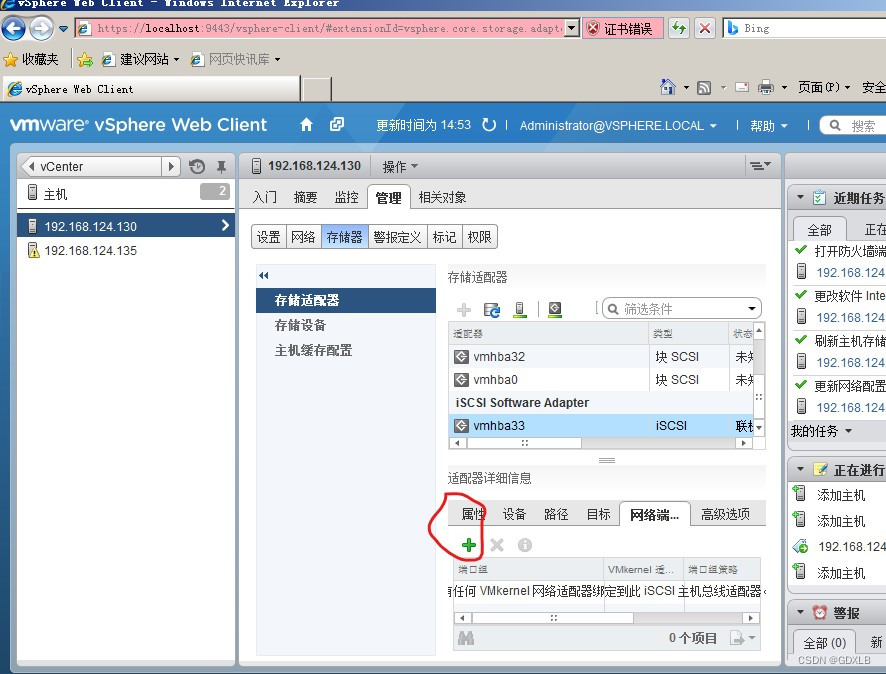886x674 pixels.
Task: Add network port binding with green plus
Action: click(x=468, y=545)
